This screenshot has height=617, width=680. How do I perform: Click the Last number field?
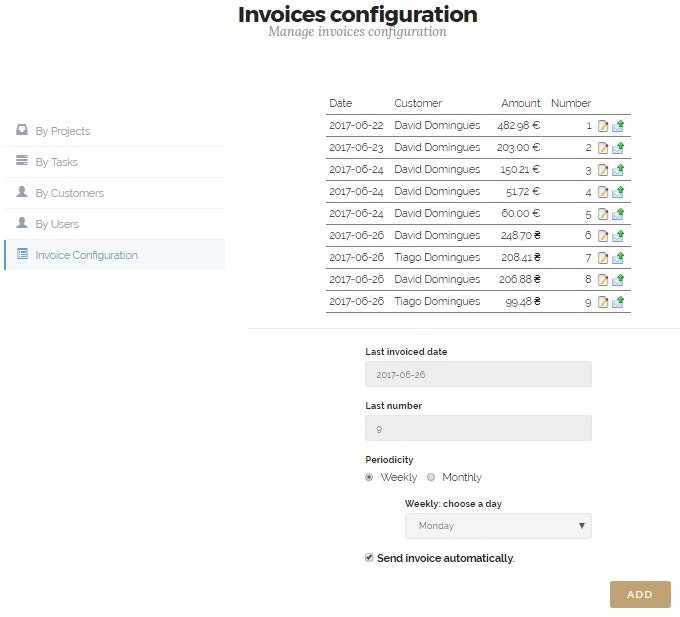pos(478,428)
